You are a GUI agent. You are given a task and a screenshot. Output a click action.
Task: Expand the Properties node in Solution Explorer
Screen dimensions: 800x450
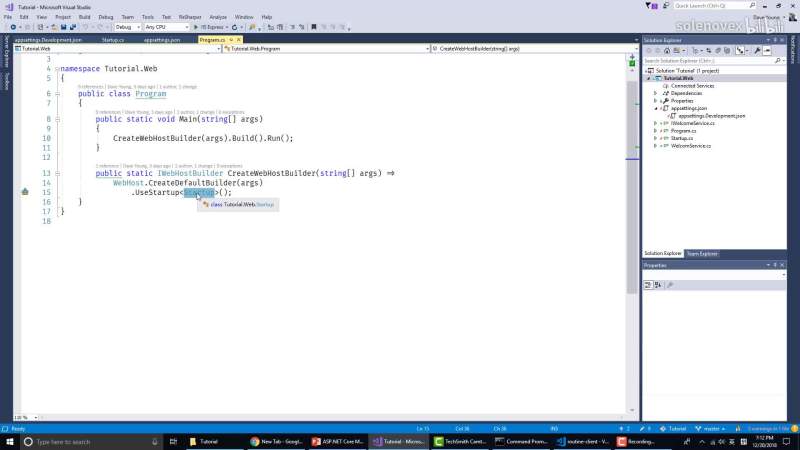(656, 101)
